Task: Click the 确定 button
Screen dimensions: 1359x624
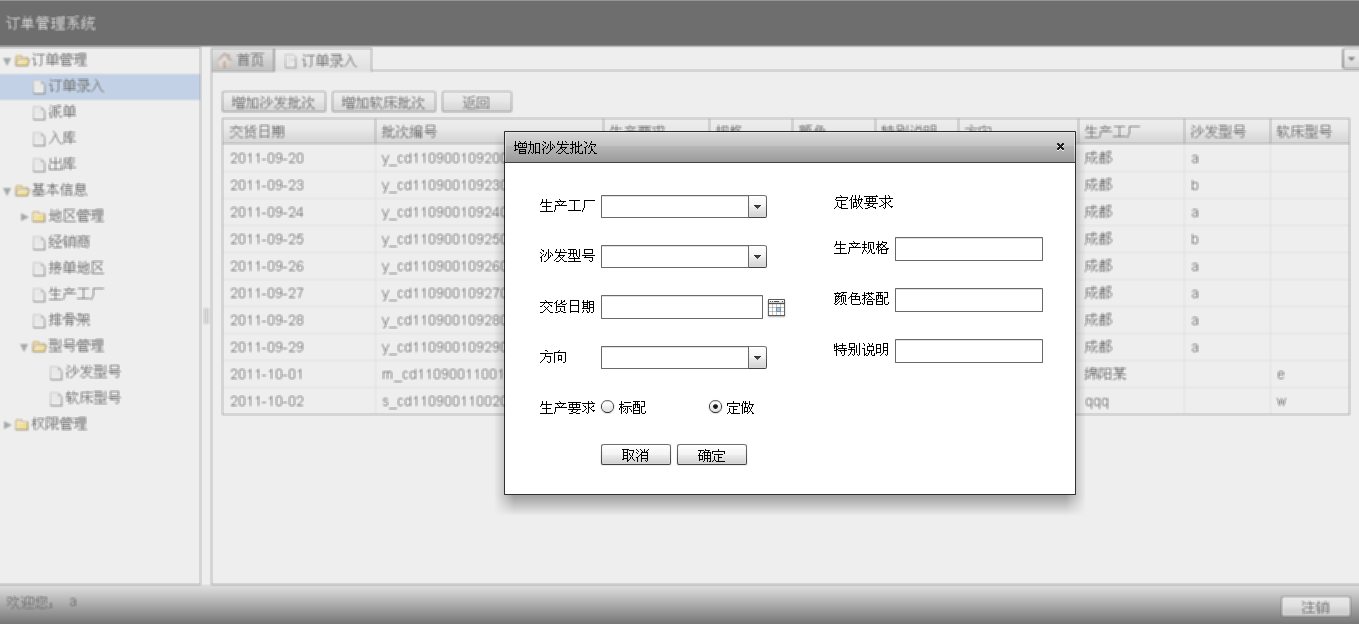Action: coord(712,455)
